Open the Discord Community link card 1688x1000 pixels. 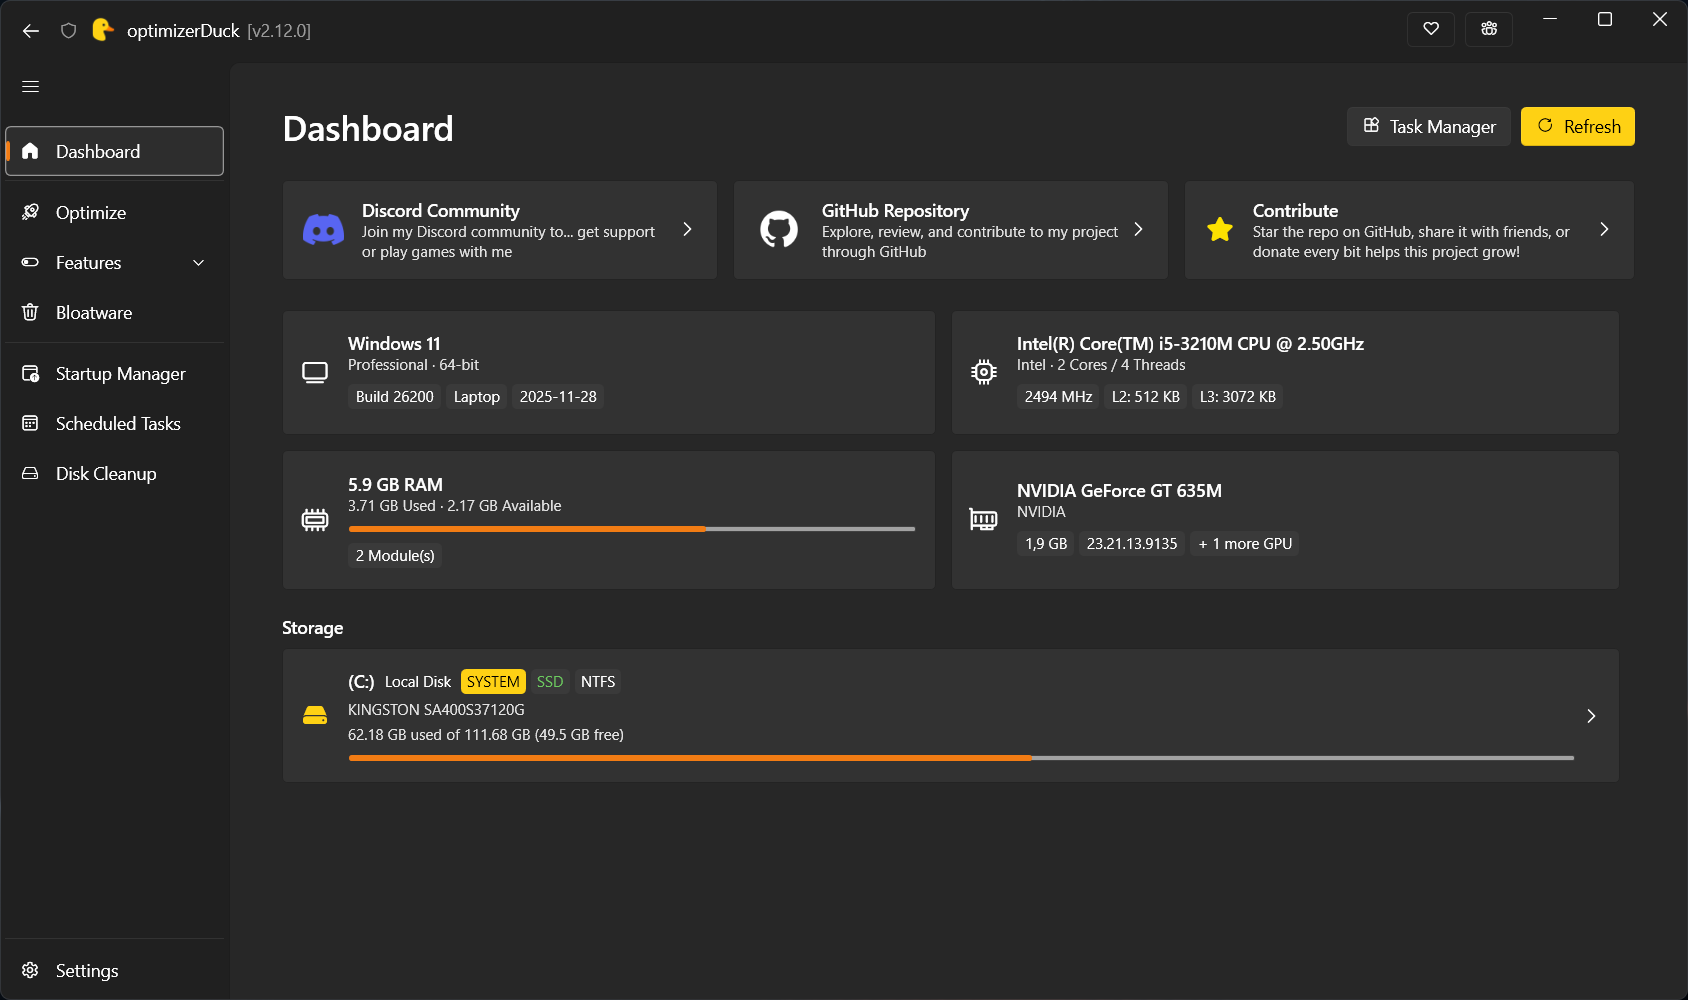pyautogui.click(x=500, y=230)
